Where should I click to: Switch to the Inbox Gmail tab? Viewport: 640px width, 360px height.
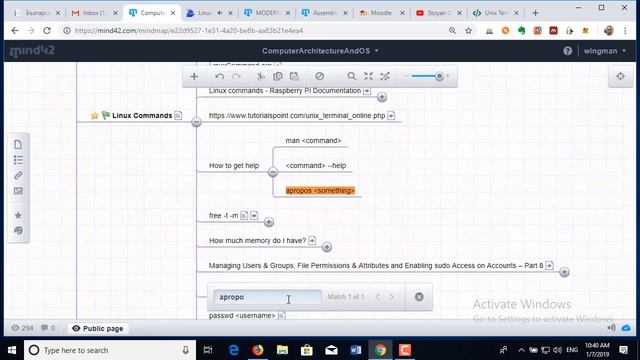coord(94,13)
